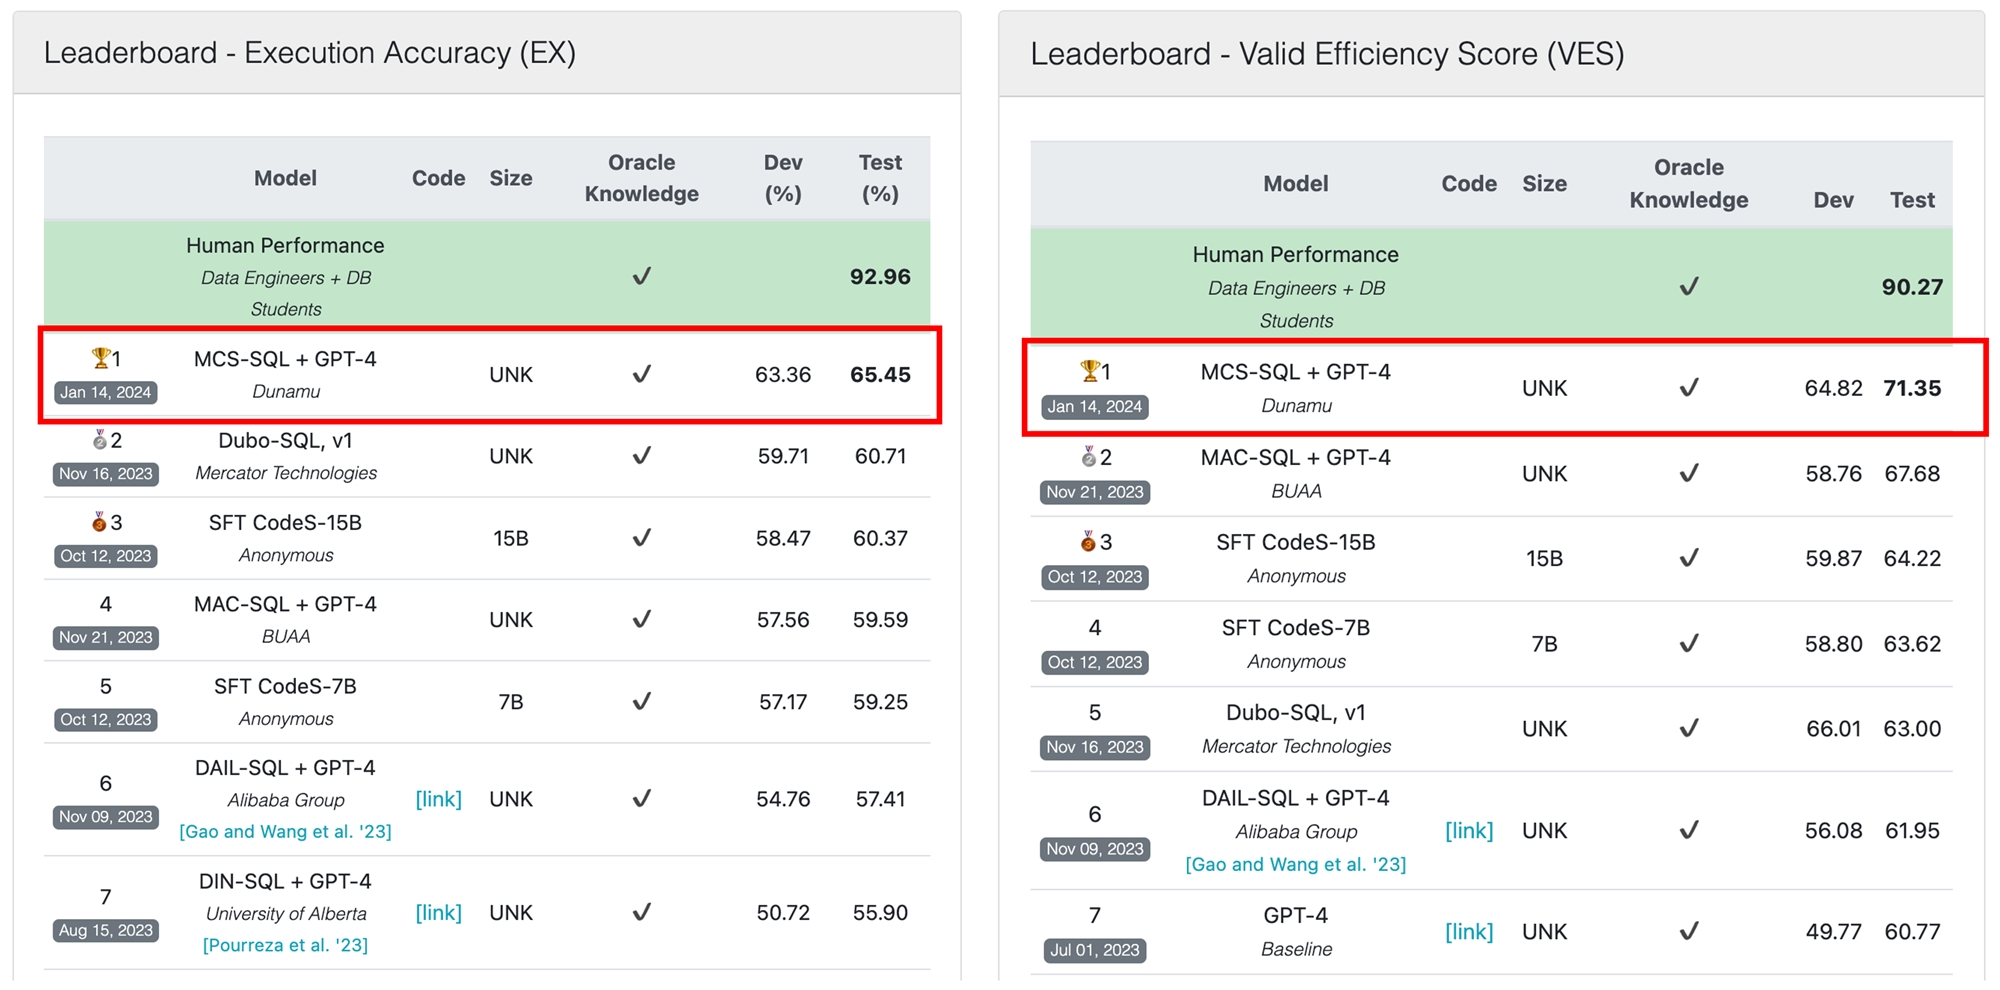The width and height of the screenshot is (2000, 990).
Task: Click the Oracle Knowledge checkmark for VES GPT-4 Baseline
Action: (1688, 931)
